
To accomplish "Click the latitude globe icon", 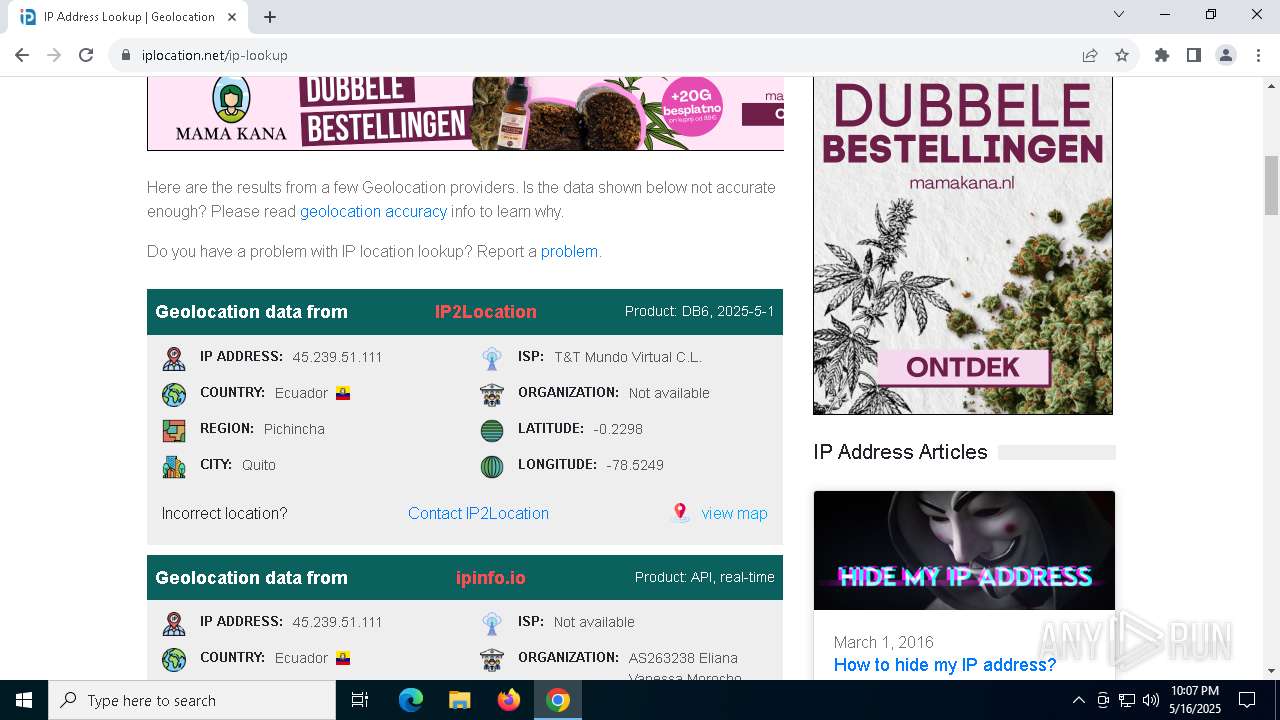I will pos(491,430).
